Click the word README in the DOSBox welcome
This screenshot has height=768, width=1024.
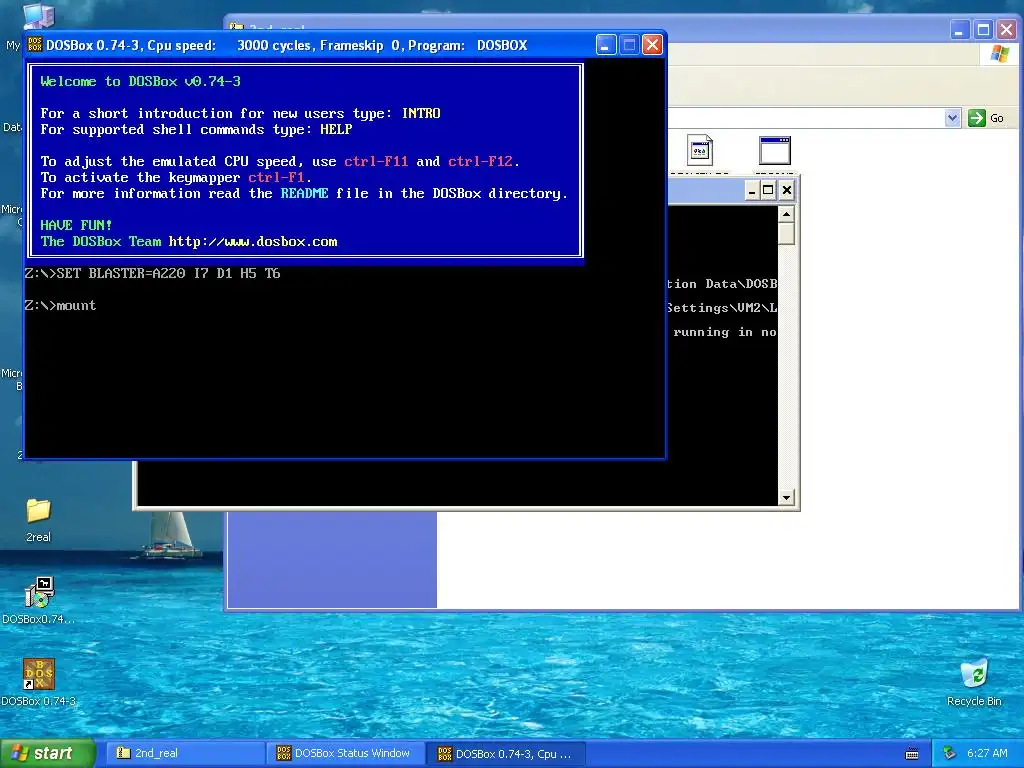[304, 193]
